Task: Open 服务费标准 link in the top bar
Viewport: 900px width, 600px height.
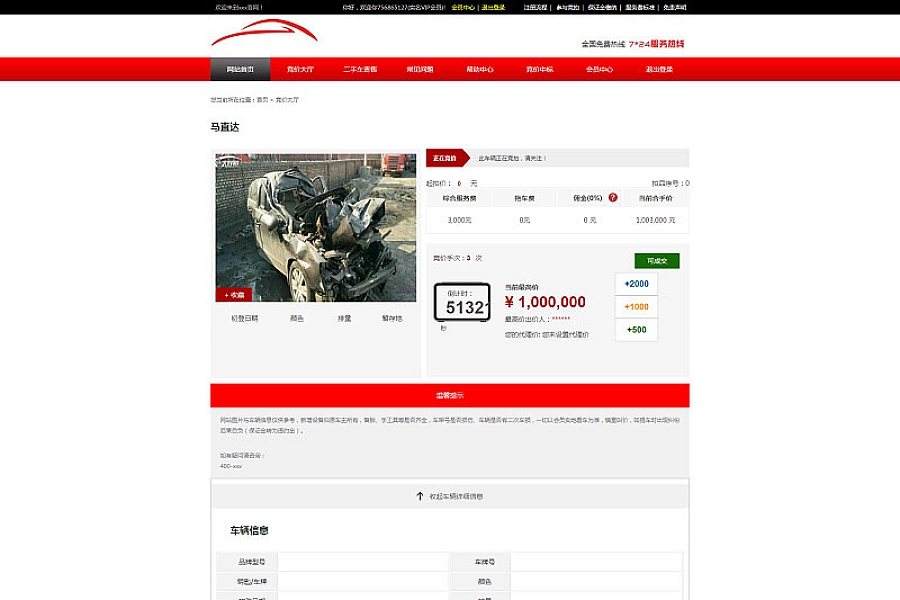Action: pyautogui.click(x=640, y=7)
